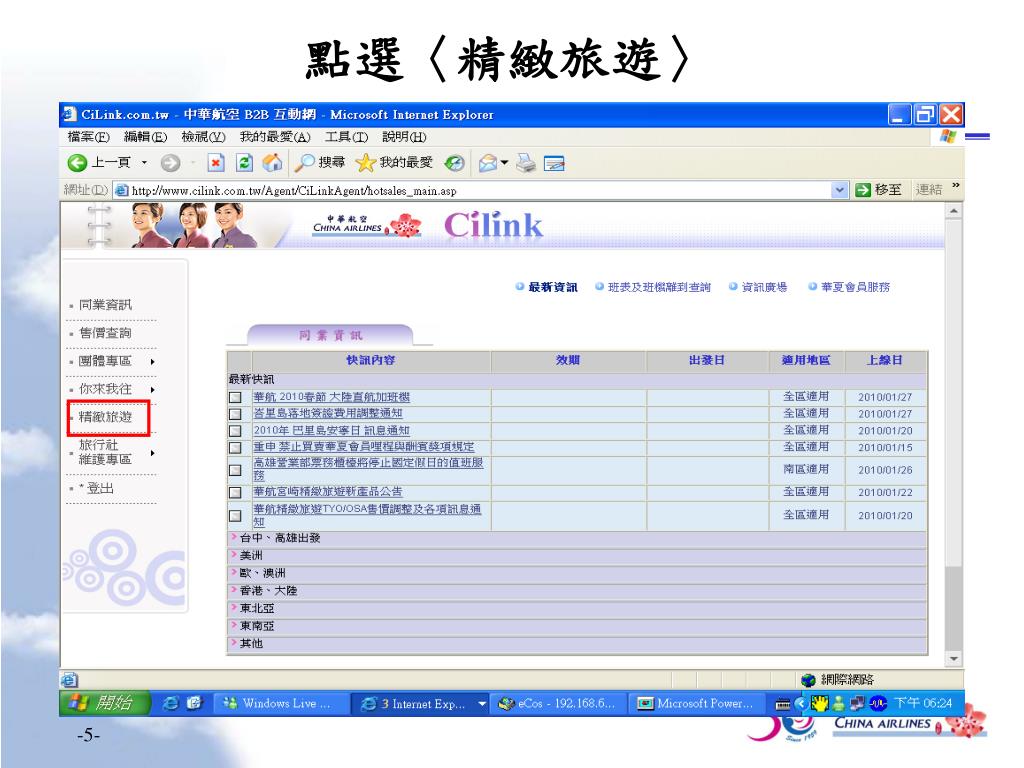1024x768 pixels.
Task: Click the IE Back arrow icon
Action: tap(77, 163)
